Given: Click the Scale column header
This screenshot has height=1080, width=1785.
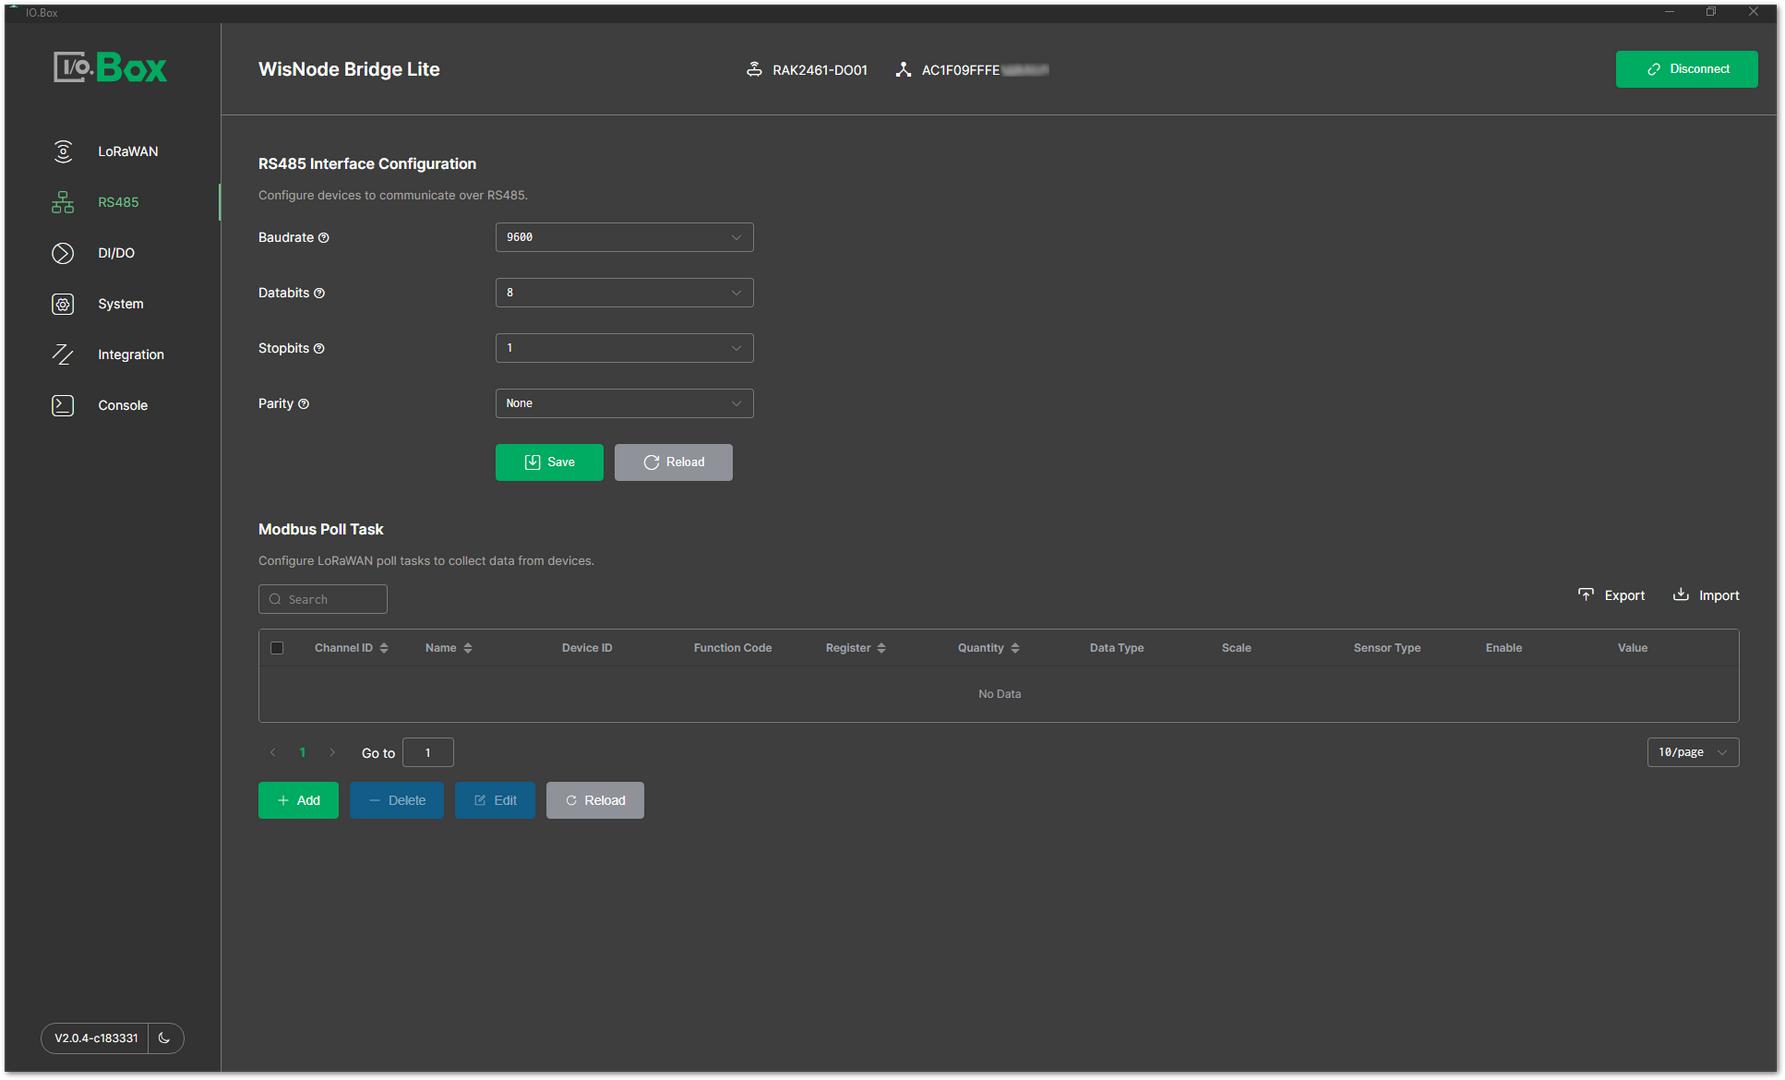Looking at the screenshot, I should pos(1236,648).
